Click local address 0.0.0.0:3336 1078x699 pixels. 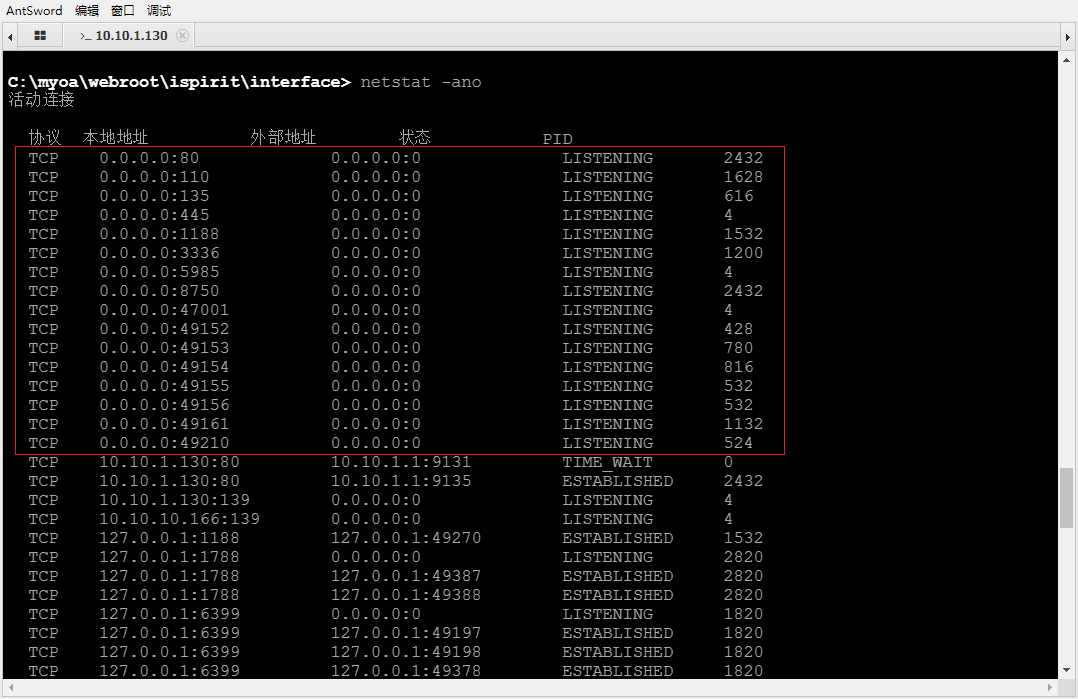pyautogui.click(x=160, y=253)
